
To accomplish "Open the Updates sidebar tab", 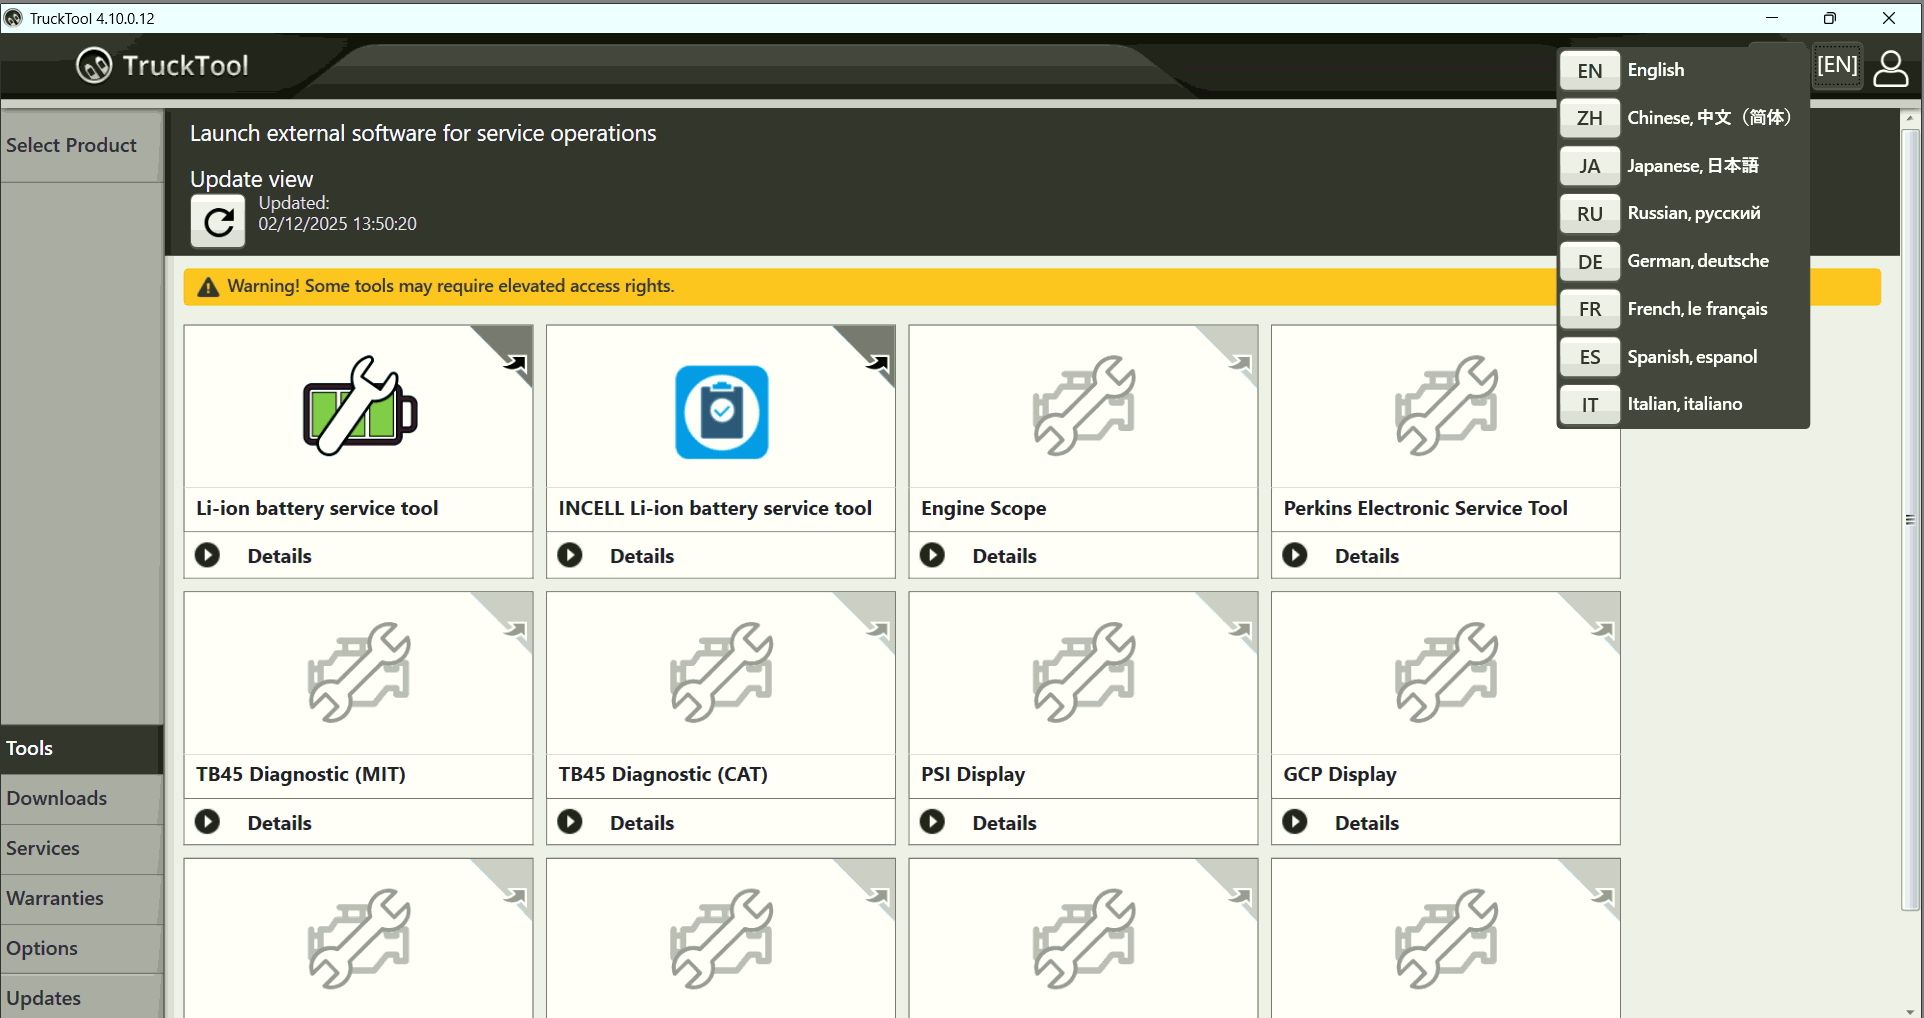I will (x=81, y=998).
